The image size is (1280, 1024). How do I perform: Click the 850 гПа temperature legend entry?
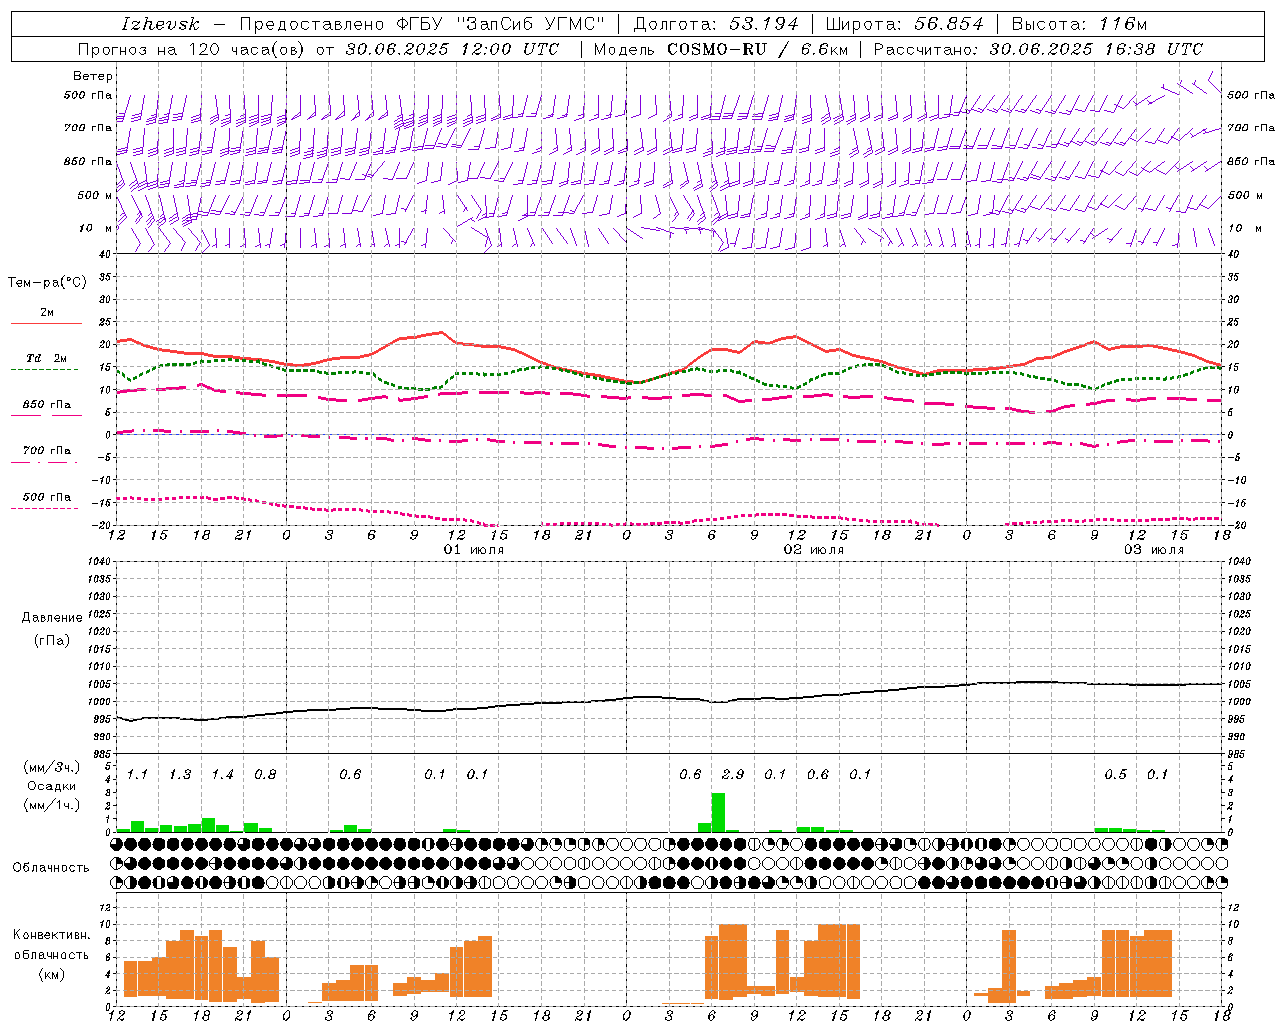[x=46, y=409]
